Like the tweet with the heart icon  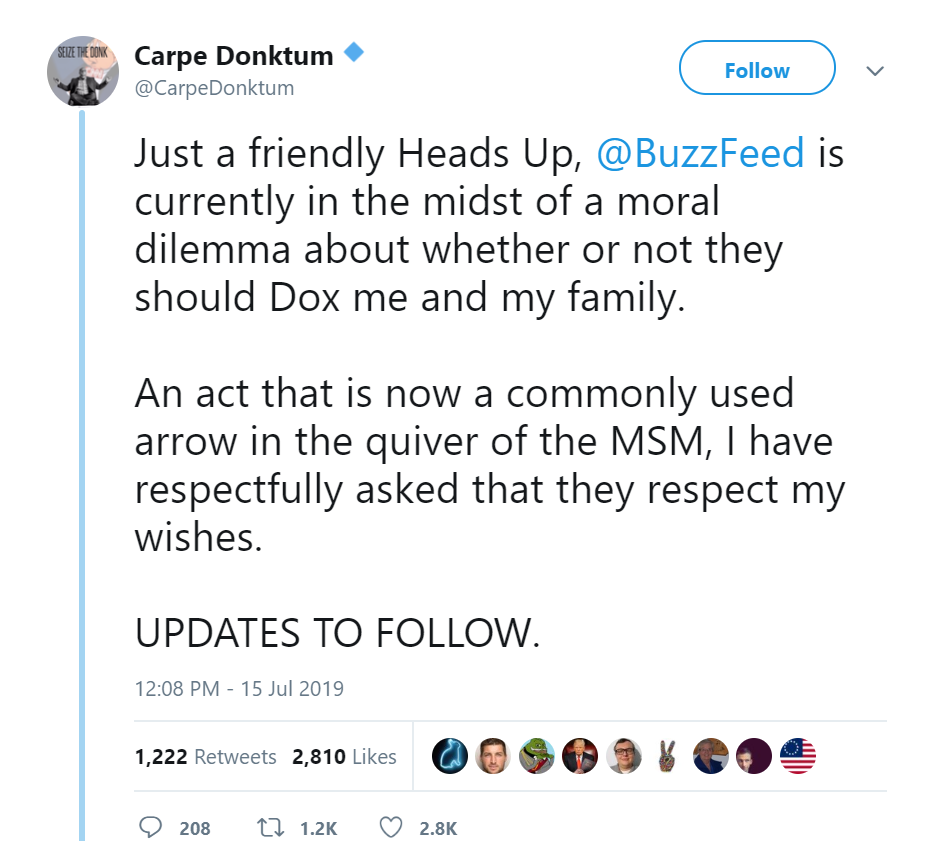click(x=392, y=827)
